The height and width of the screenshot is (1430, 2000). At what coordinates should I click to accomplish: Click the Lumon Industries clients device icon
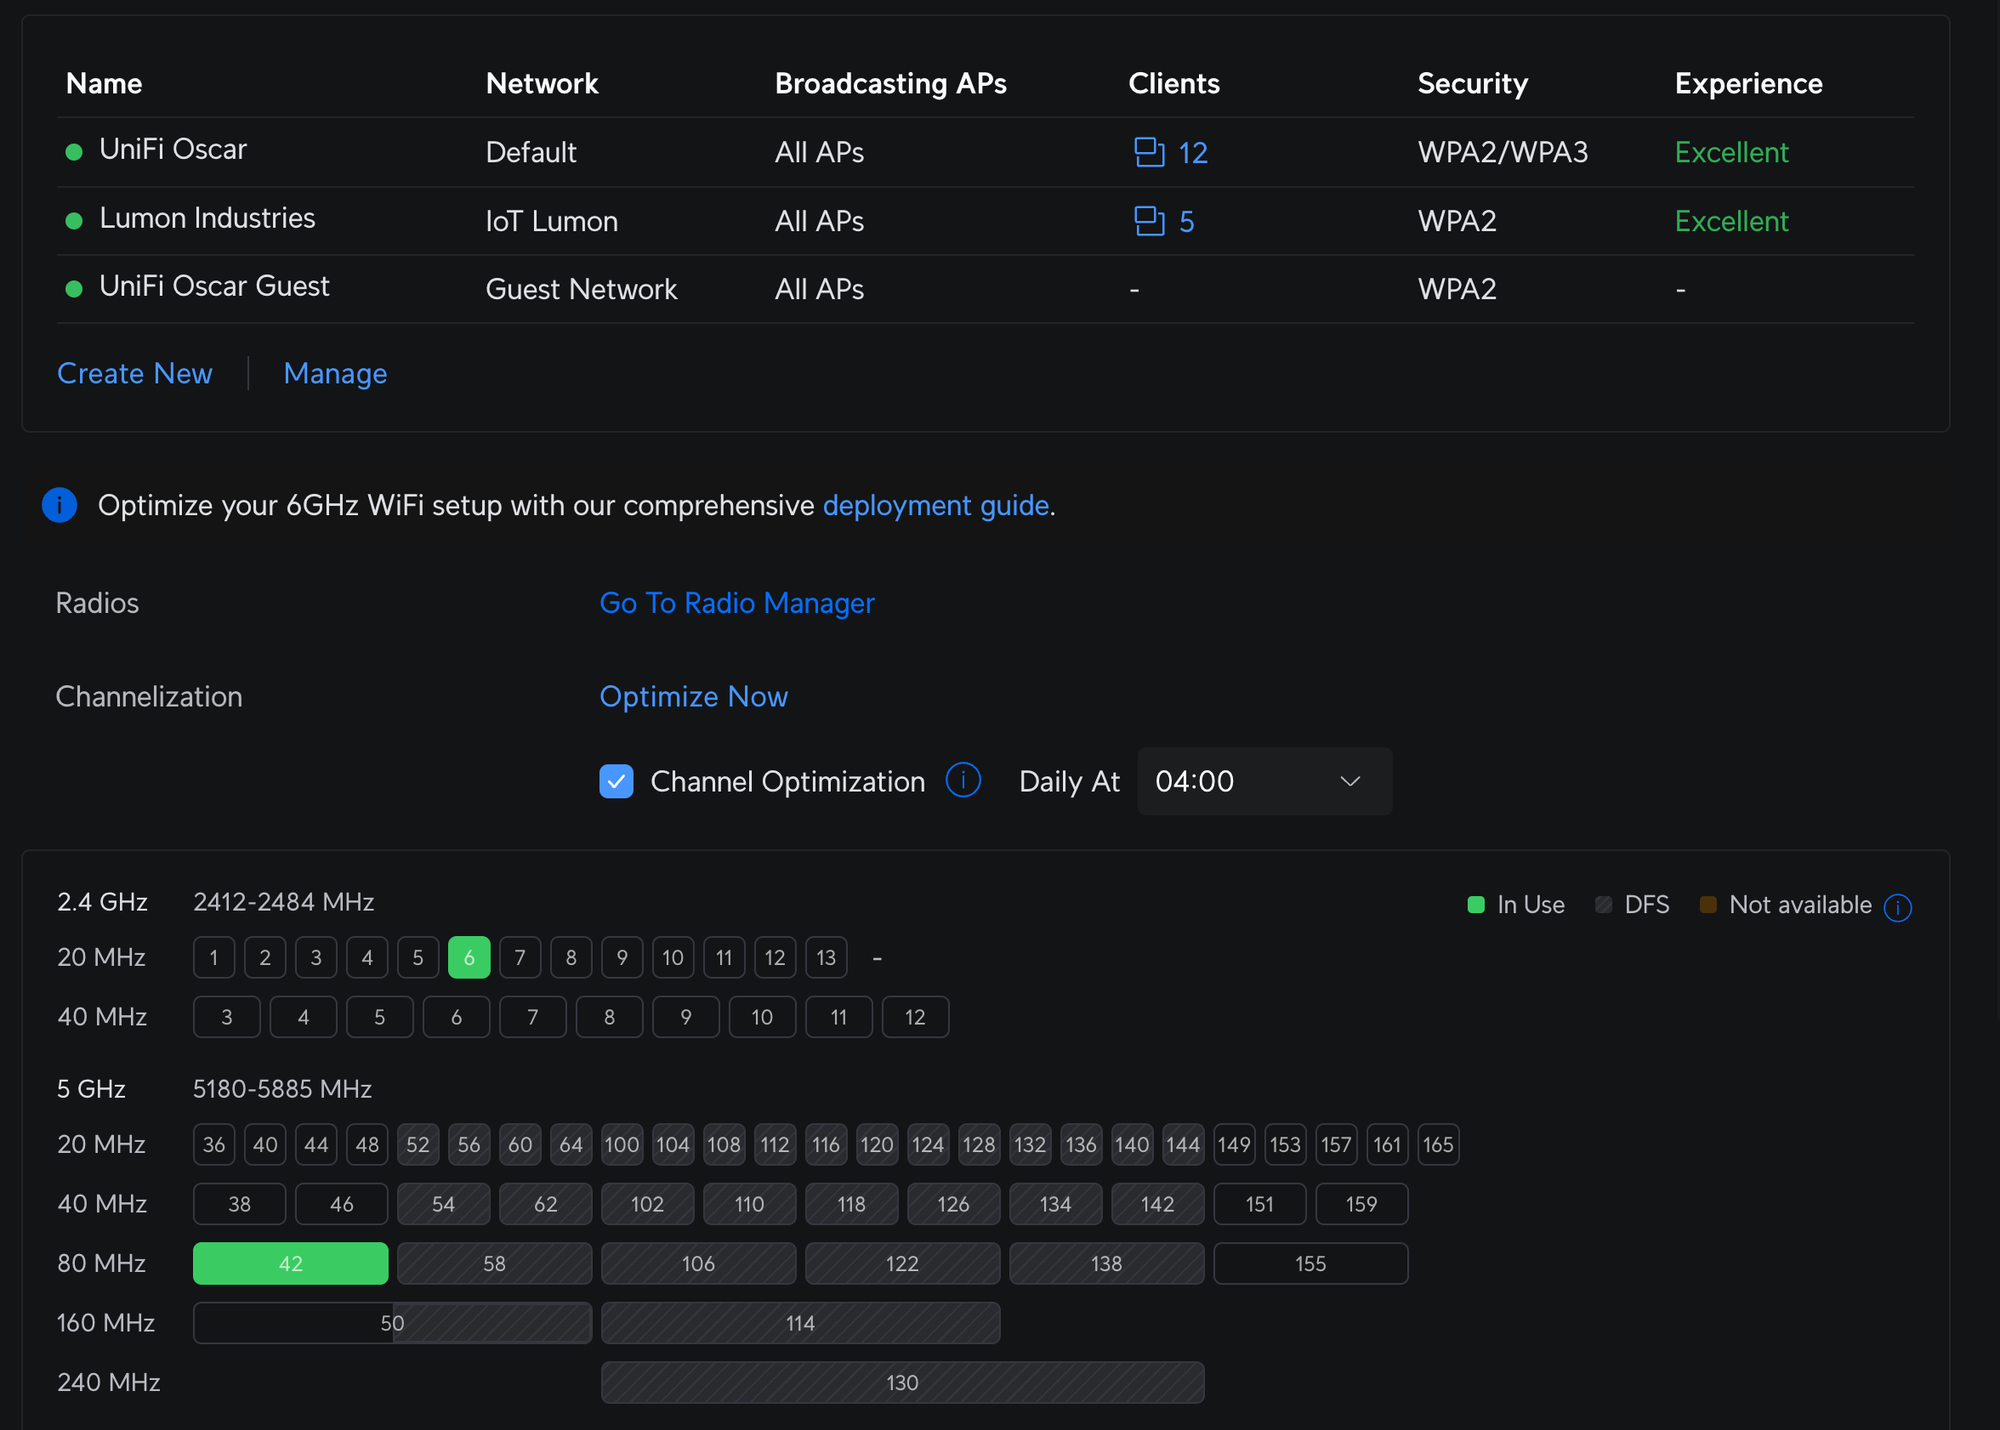tap(1149, 221)
